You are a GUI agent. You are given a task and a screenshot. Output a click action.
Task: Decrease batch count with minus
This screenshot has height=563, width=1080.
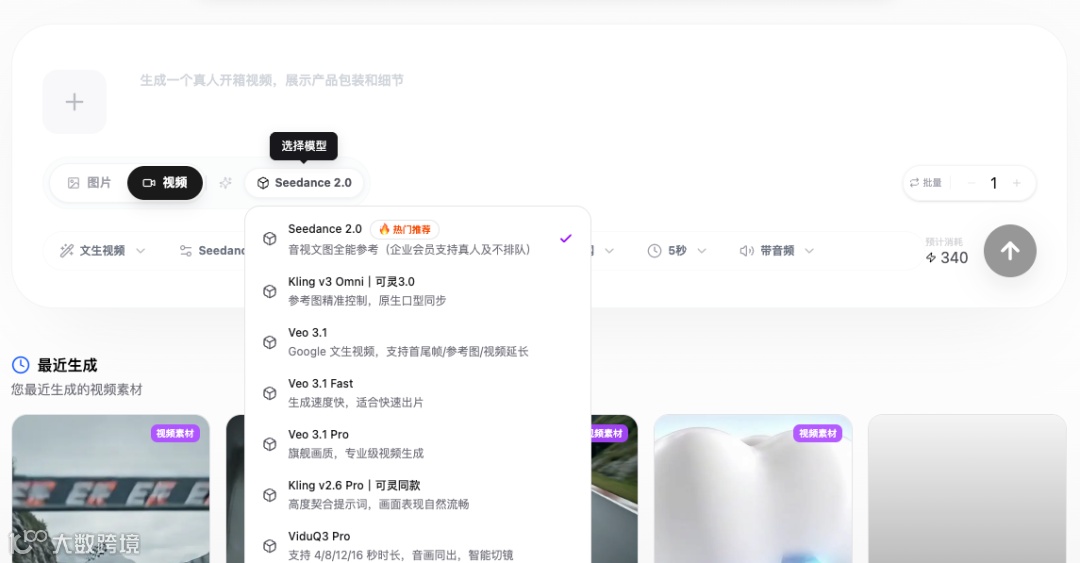point(971,183)
